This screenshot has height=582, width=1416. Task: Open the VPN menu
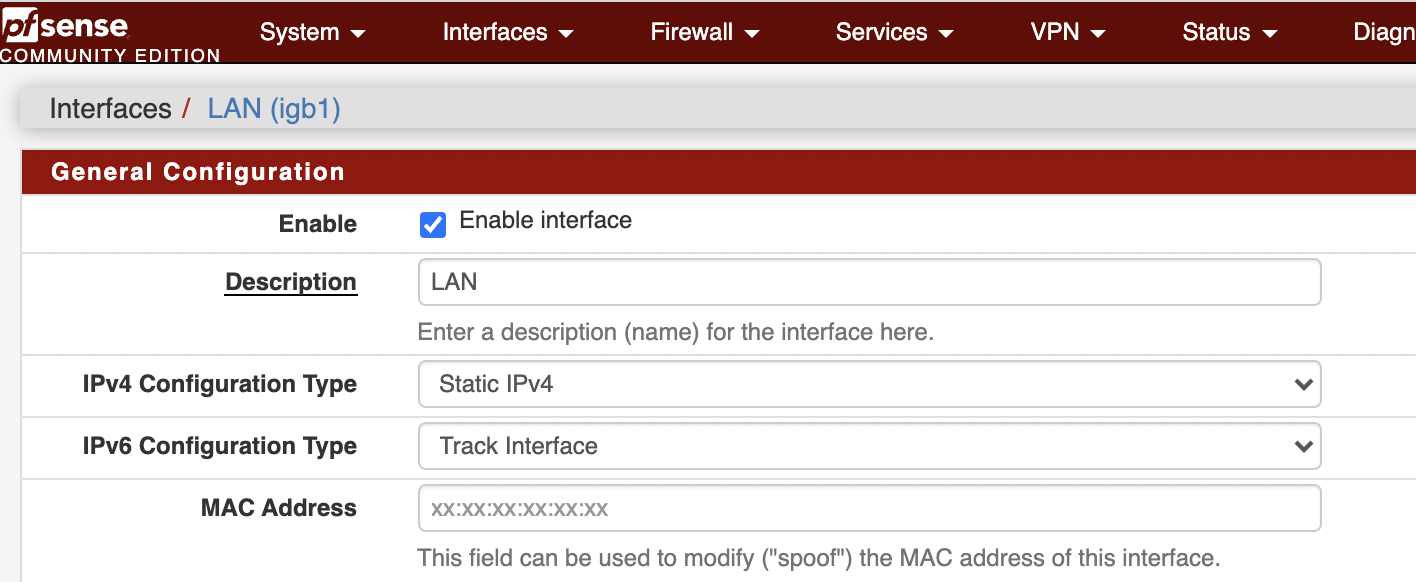(x=1068, y=32)
